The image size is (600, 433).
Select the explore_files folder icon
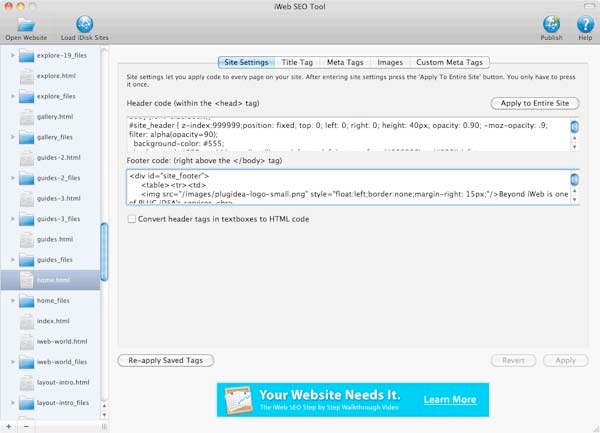point(27,96)
